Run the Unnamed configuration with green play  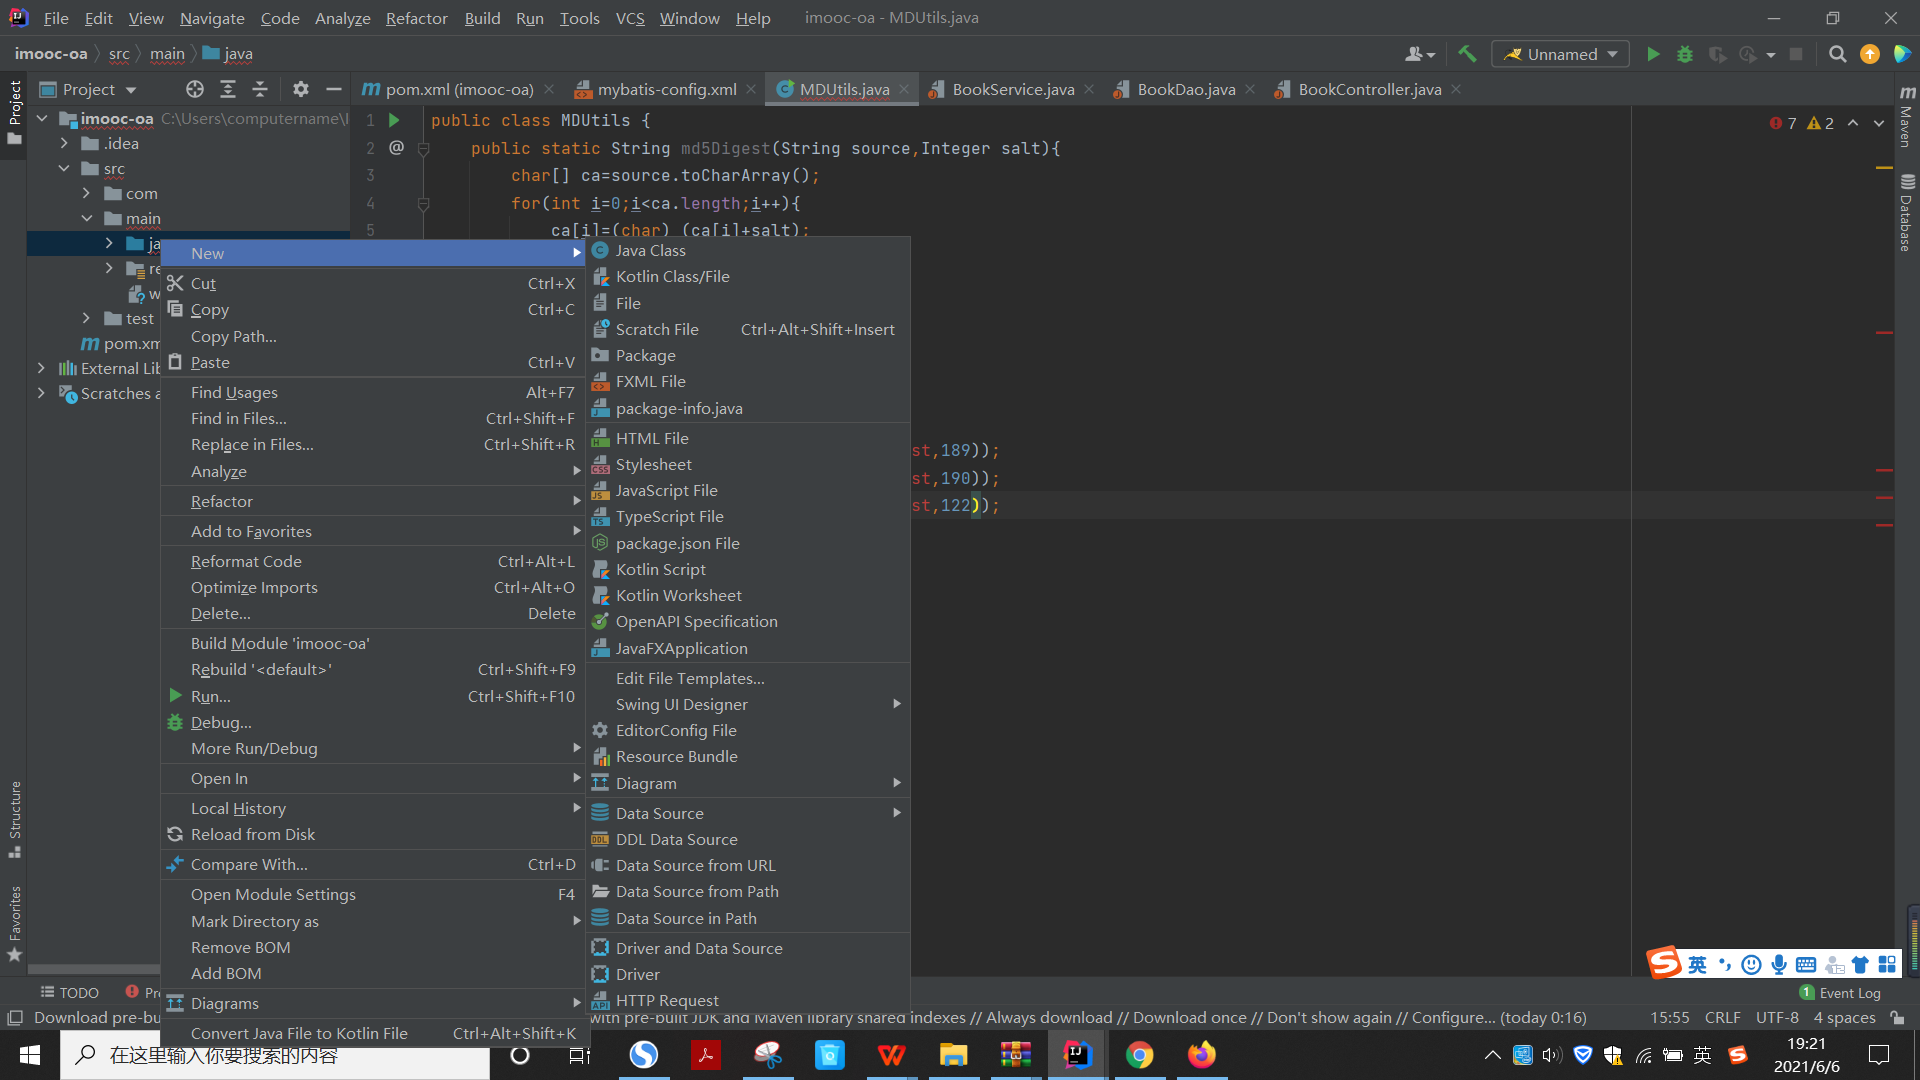[1653, 54]
